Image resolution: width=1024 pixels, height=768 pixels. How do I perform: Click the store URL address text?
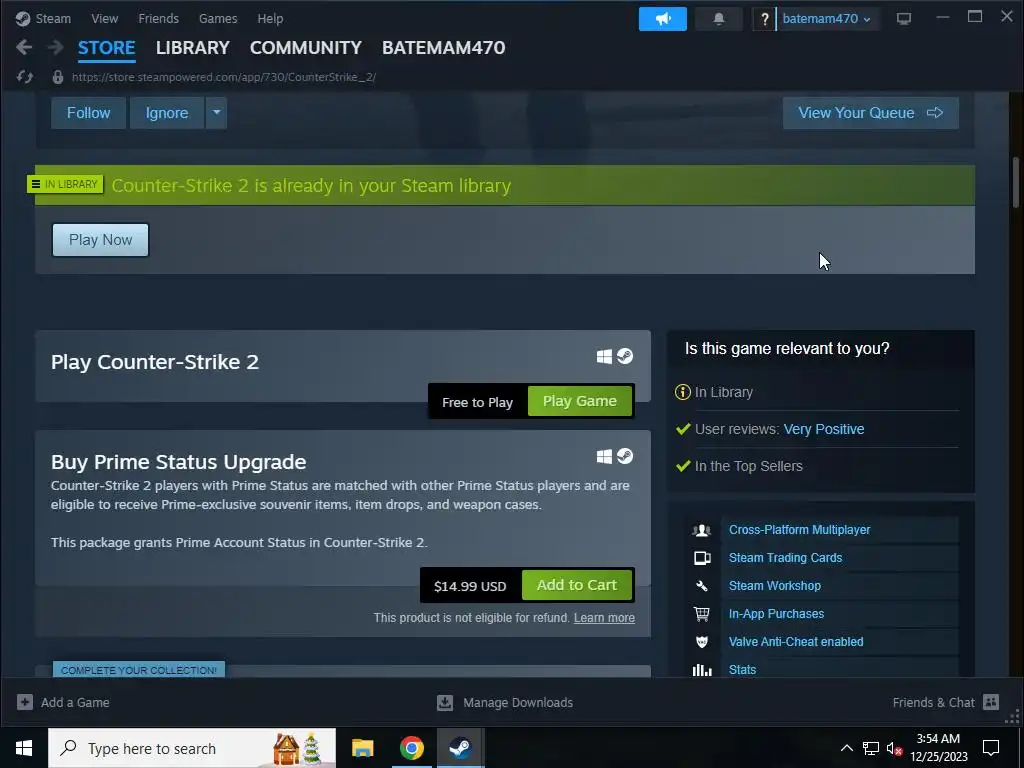223,77
